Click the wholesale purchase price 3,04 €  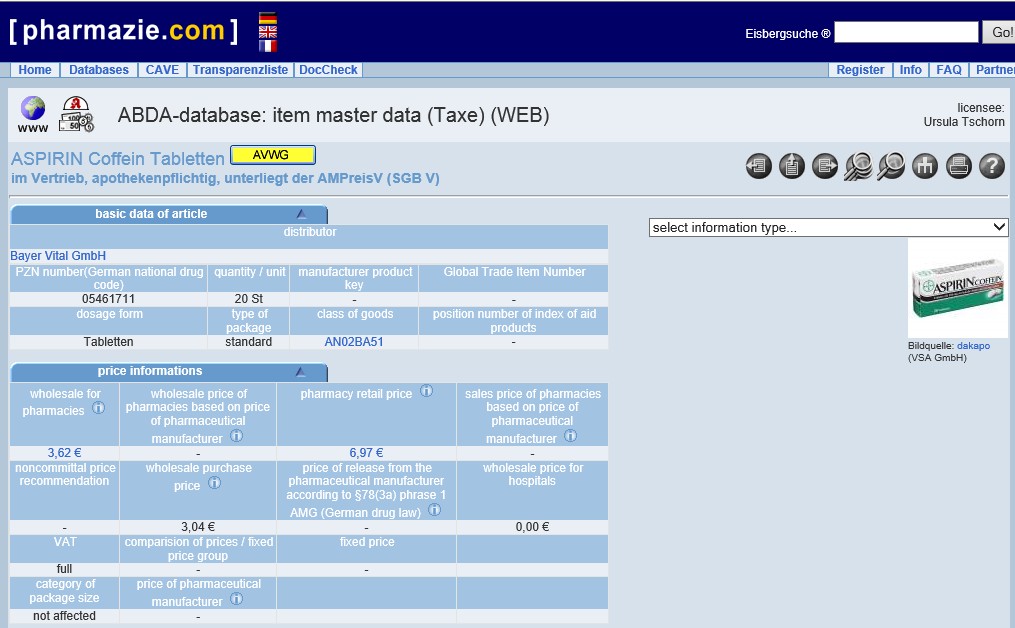[x=198, y=527]
